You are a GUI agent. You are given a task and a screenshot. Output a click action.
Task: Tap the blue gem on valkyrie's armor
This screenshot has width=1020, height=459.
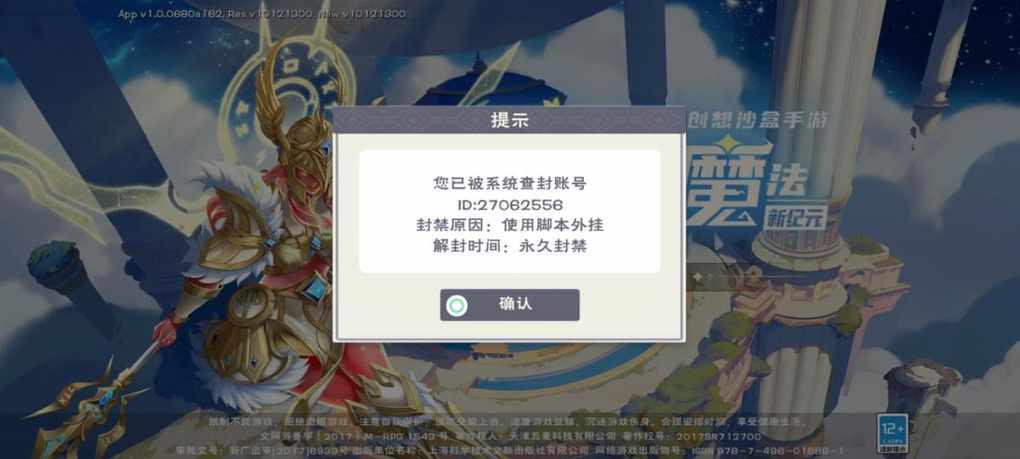pyautogui.click(x=315, y=287)
